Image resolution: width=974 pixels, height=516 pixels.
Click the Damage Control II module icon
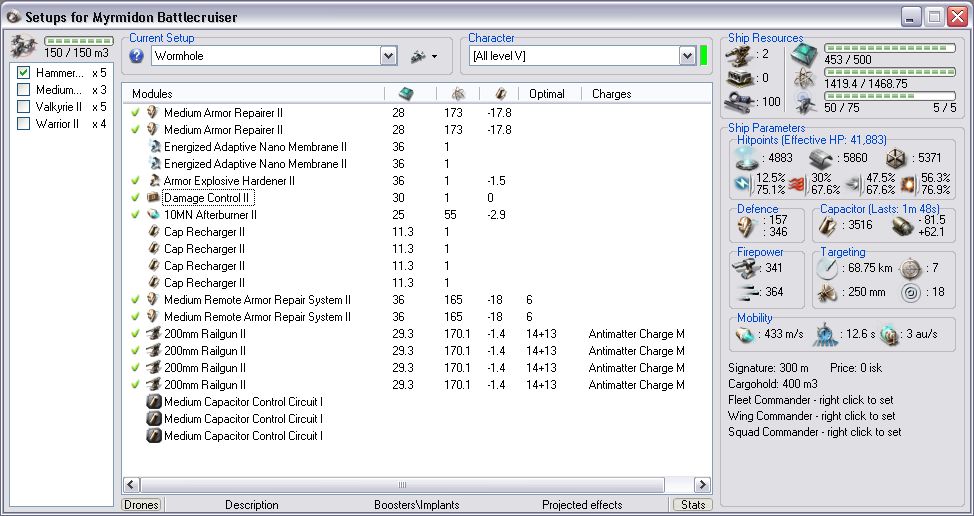[153, 197]
